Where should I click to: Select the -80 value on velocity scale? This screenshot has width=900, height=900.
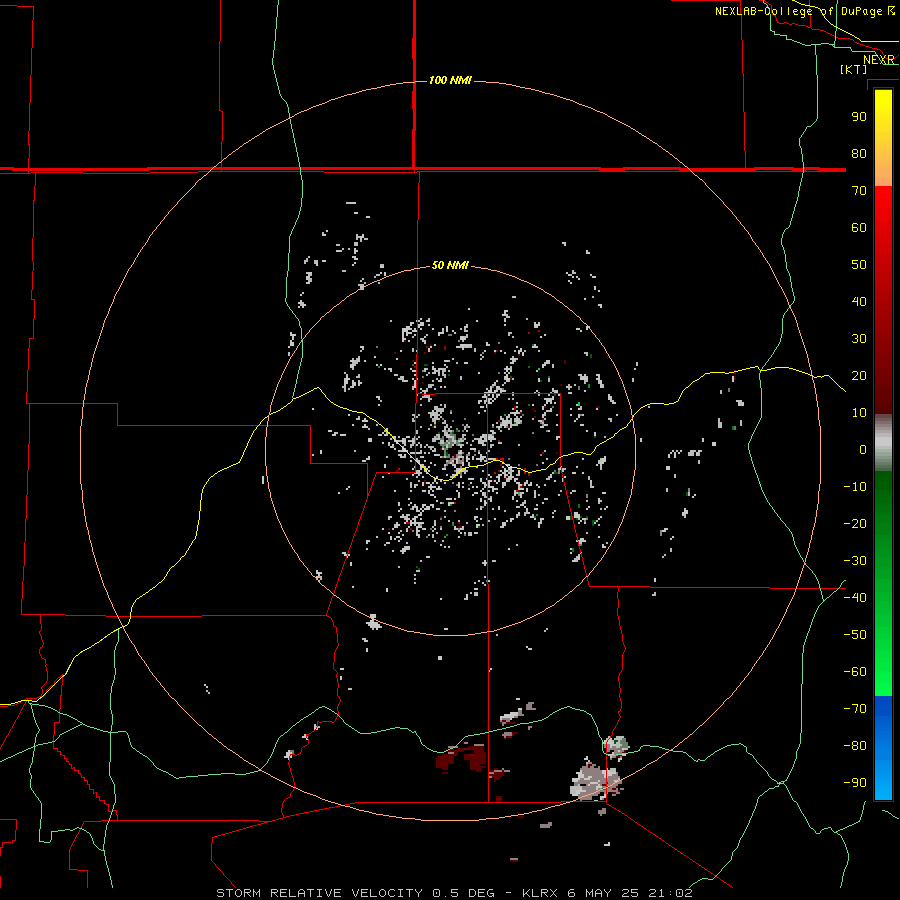coord(855,746)
